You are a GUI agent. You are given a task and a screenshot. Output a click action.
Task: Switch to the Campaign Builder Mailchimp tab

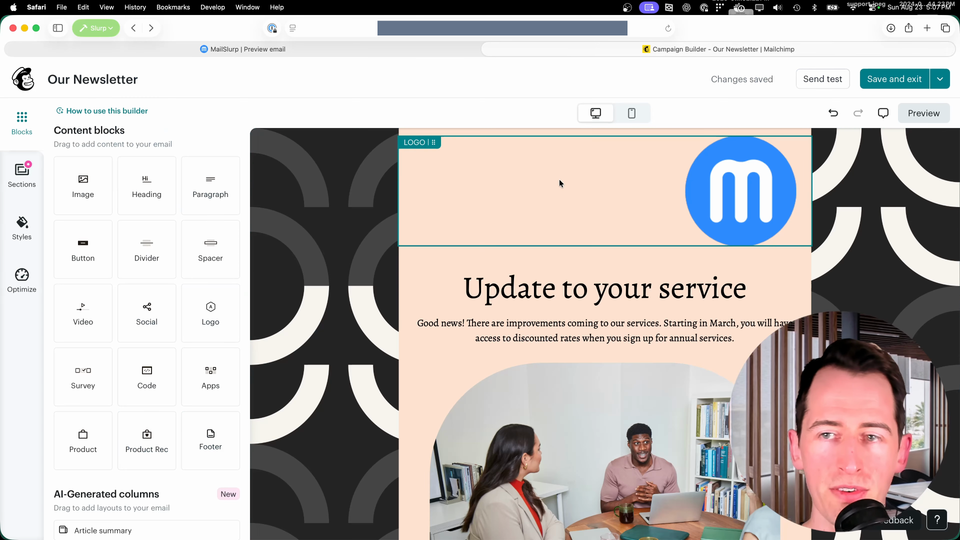[x=718, y=49]
